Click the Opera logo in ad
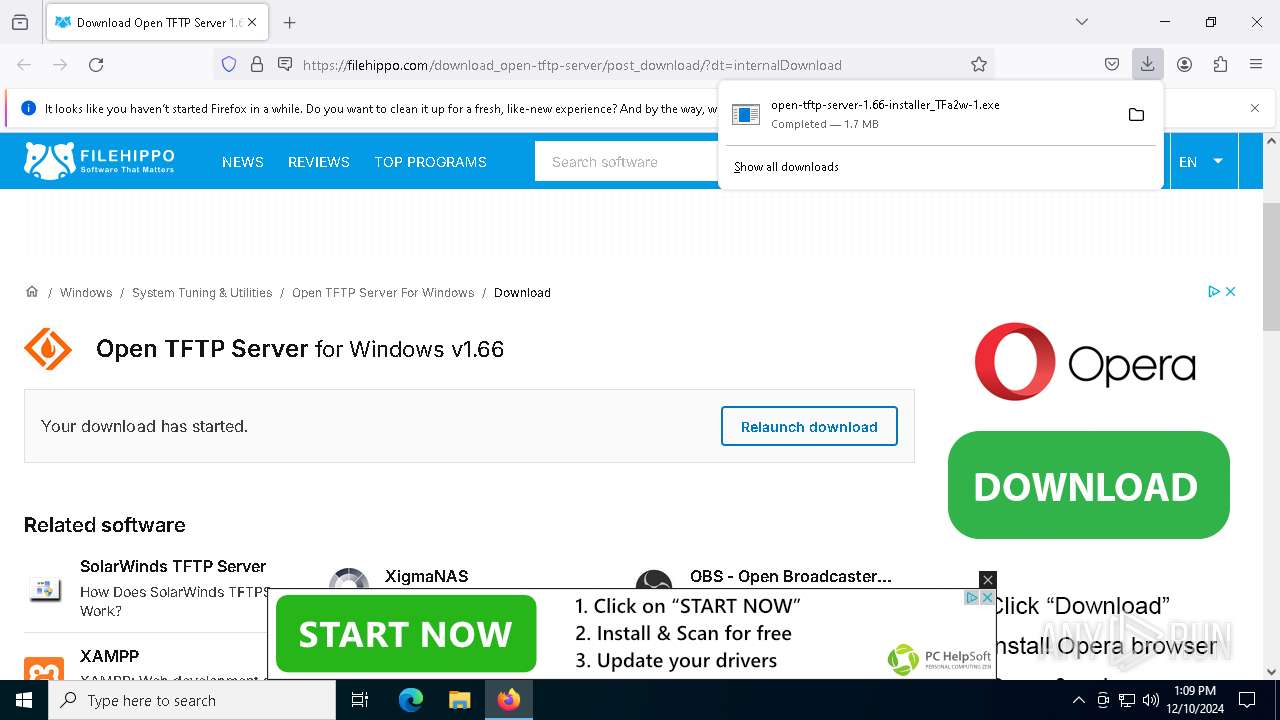This screenshot has width=1280, height=720. tap(1085, 362)
